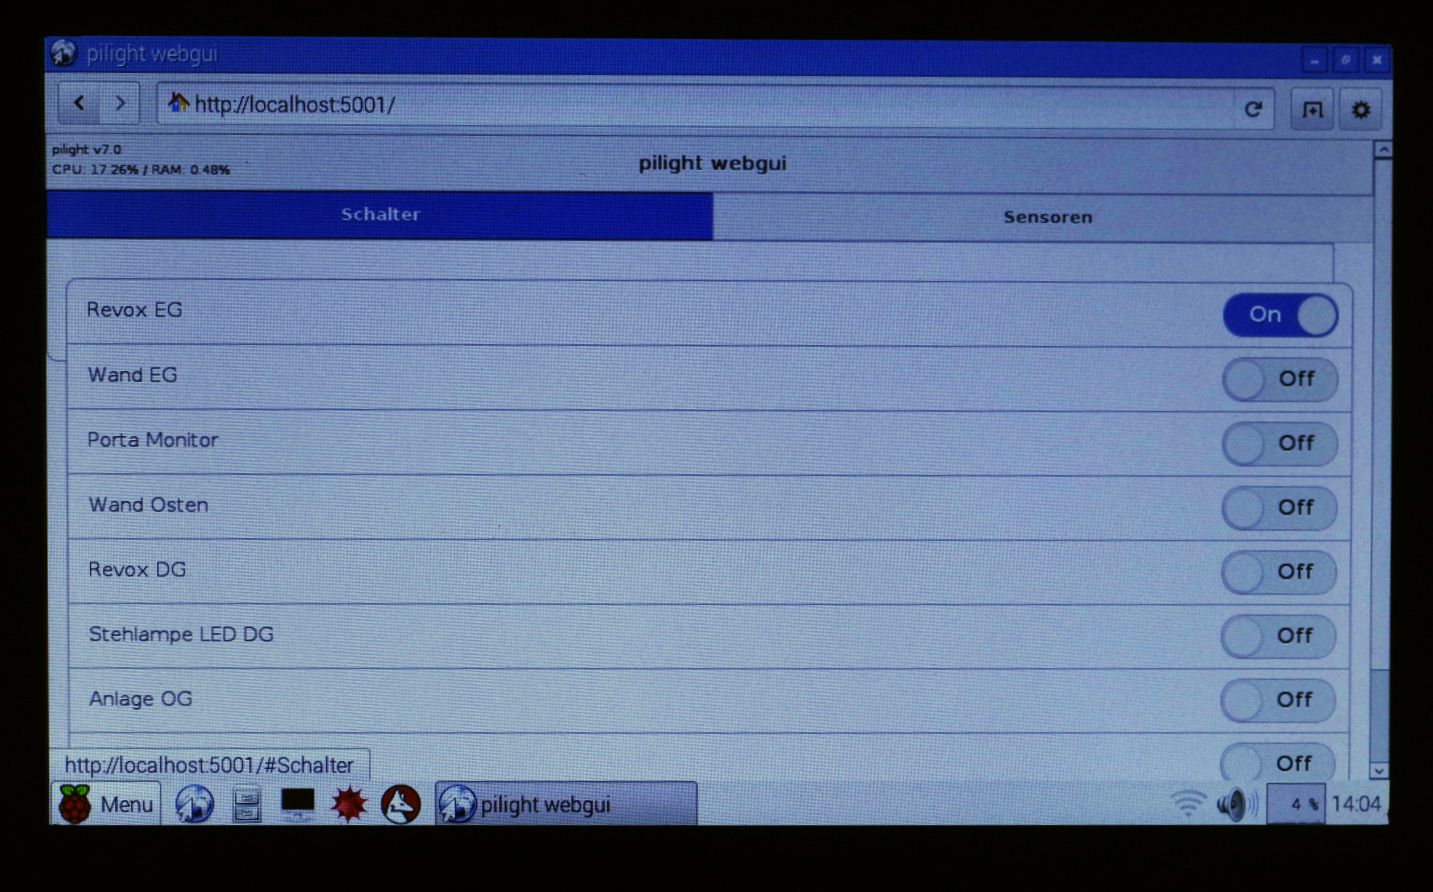Screen dimensions: 1433x892
Task: Click the pilight v7.0 version text
Action: [x=86, y=150]
